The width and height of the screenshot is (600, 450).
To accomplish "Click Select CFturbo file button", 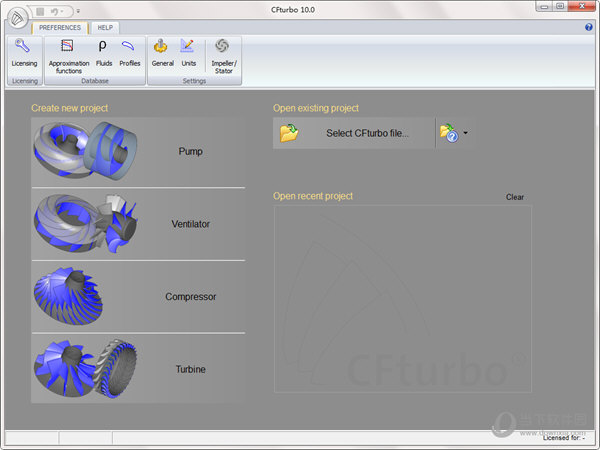I will pyautogui.click(x=354, y=133).
